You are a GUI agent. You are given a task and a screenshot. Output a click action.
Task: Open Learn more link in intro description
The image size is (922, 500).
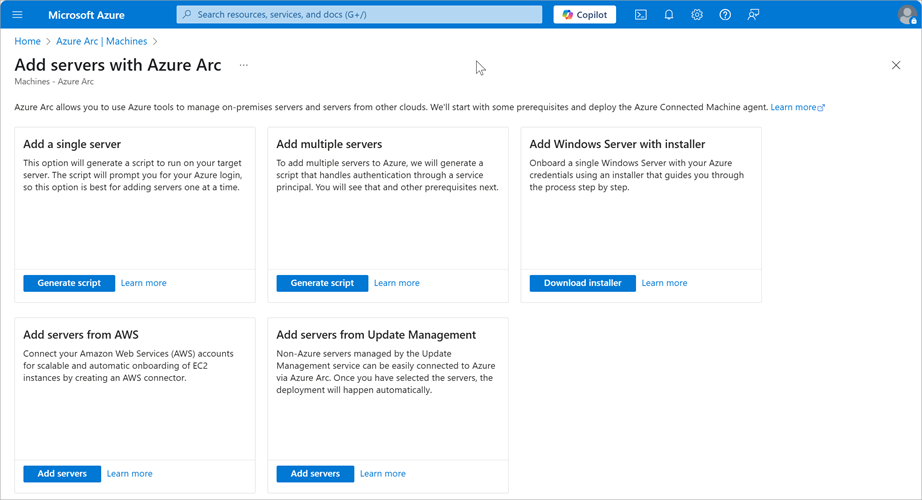coord(797,107)
